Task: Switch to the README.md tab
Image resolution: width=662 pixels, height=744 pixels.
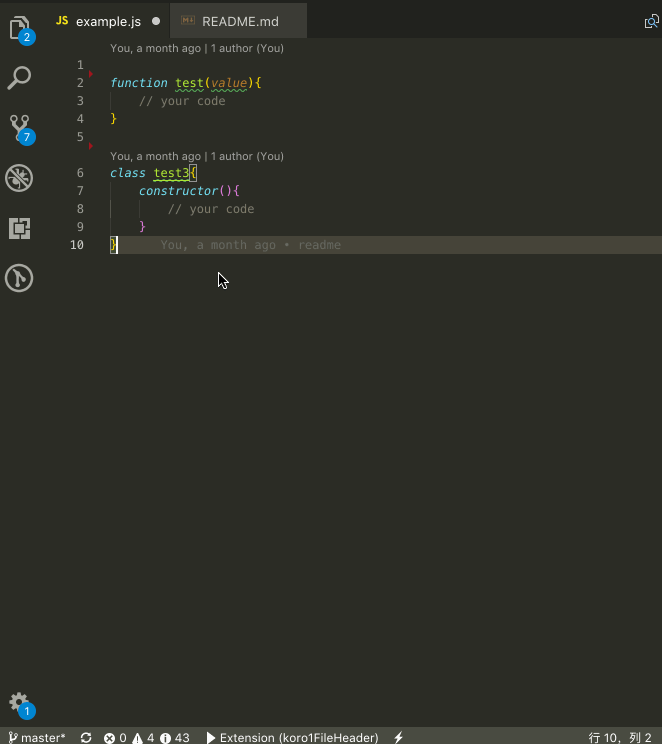Action: (x=240, y=21)
